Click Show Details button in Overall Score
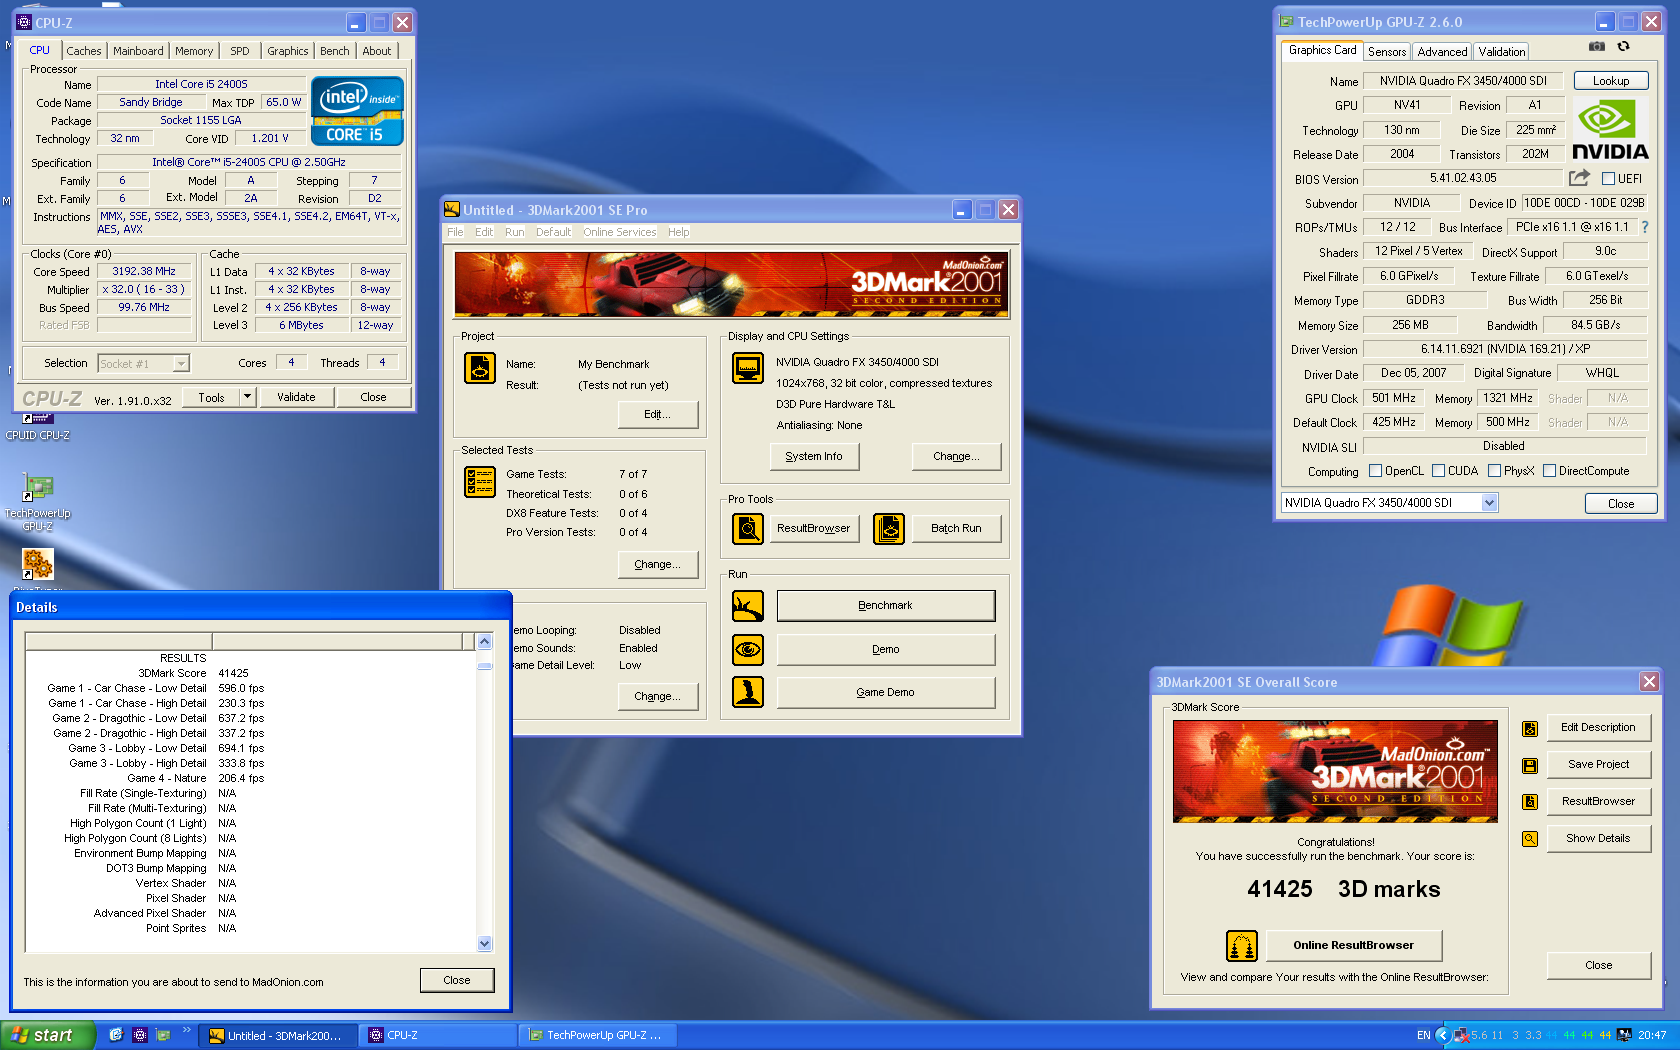 [x=1598, y=839]
